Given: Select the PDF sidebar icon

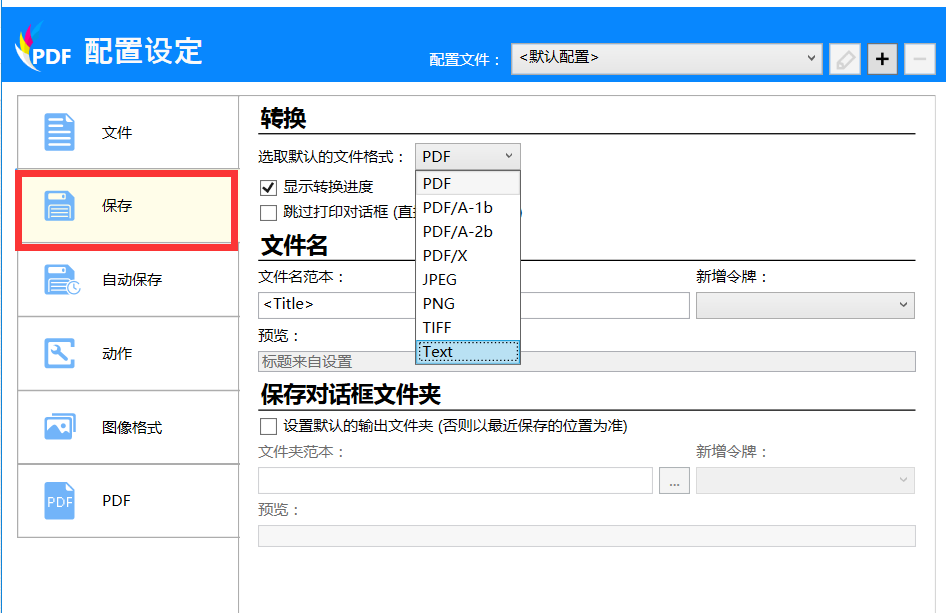Looking at the screenshot, I should tap(127, 501).
